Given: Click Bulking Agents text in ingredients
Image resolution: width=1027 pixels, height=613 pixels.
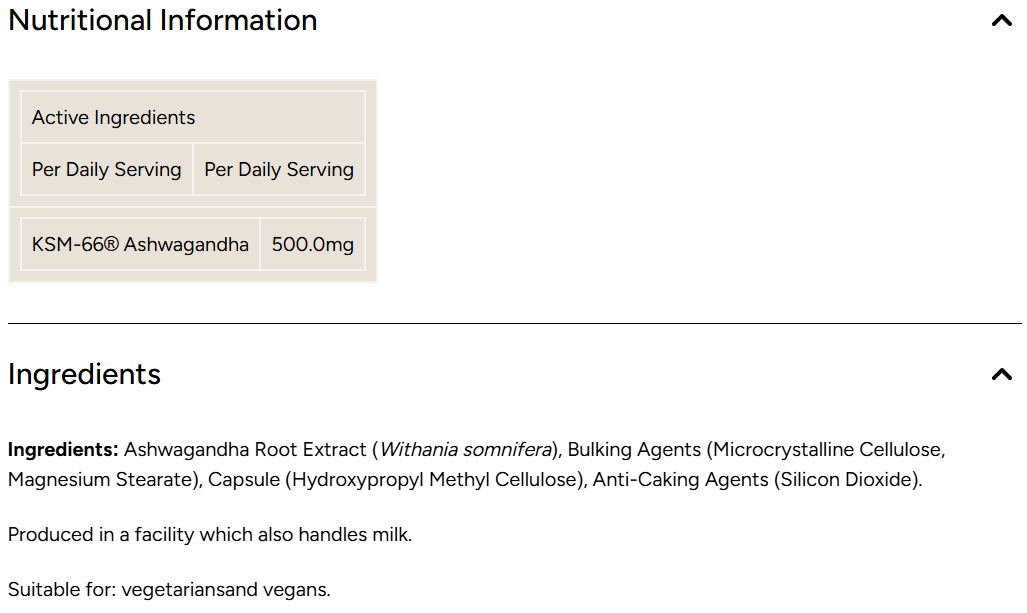Looking at the screenshot, I should [634, 450].
